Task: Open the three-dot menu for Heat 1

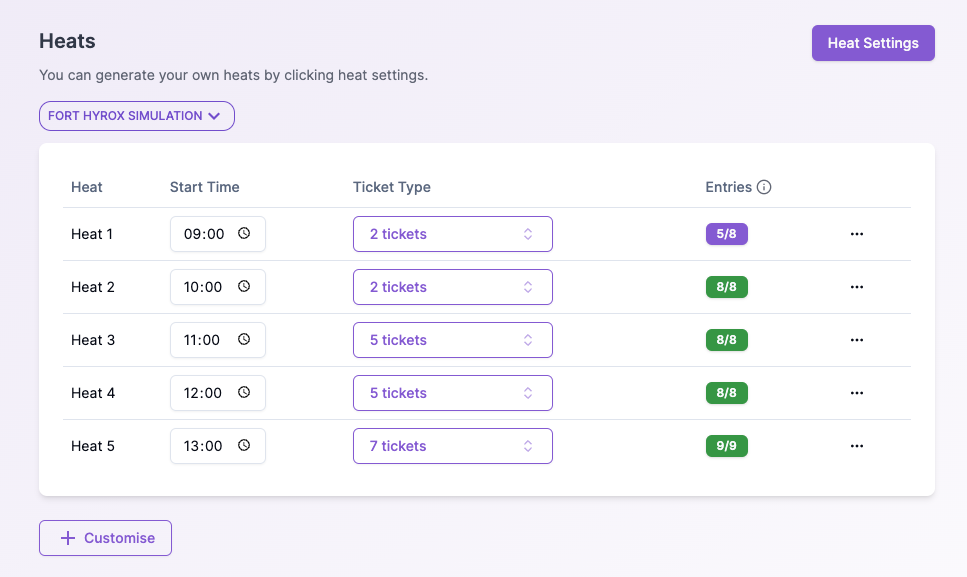Action: (856, 234)
